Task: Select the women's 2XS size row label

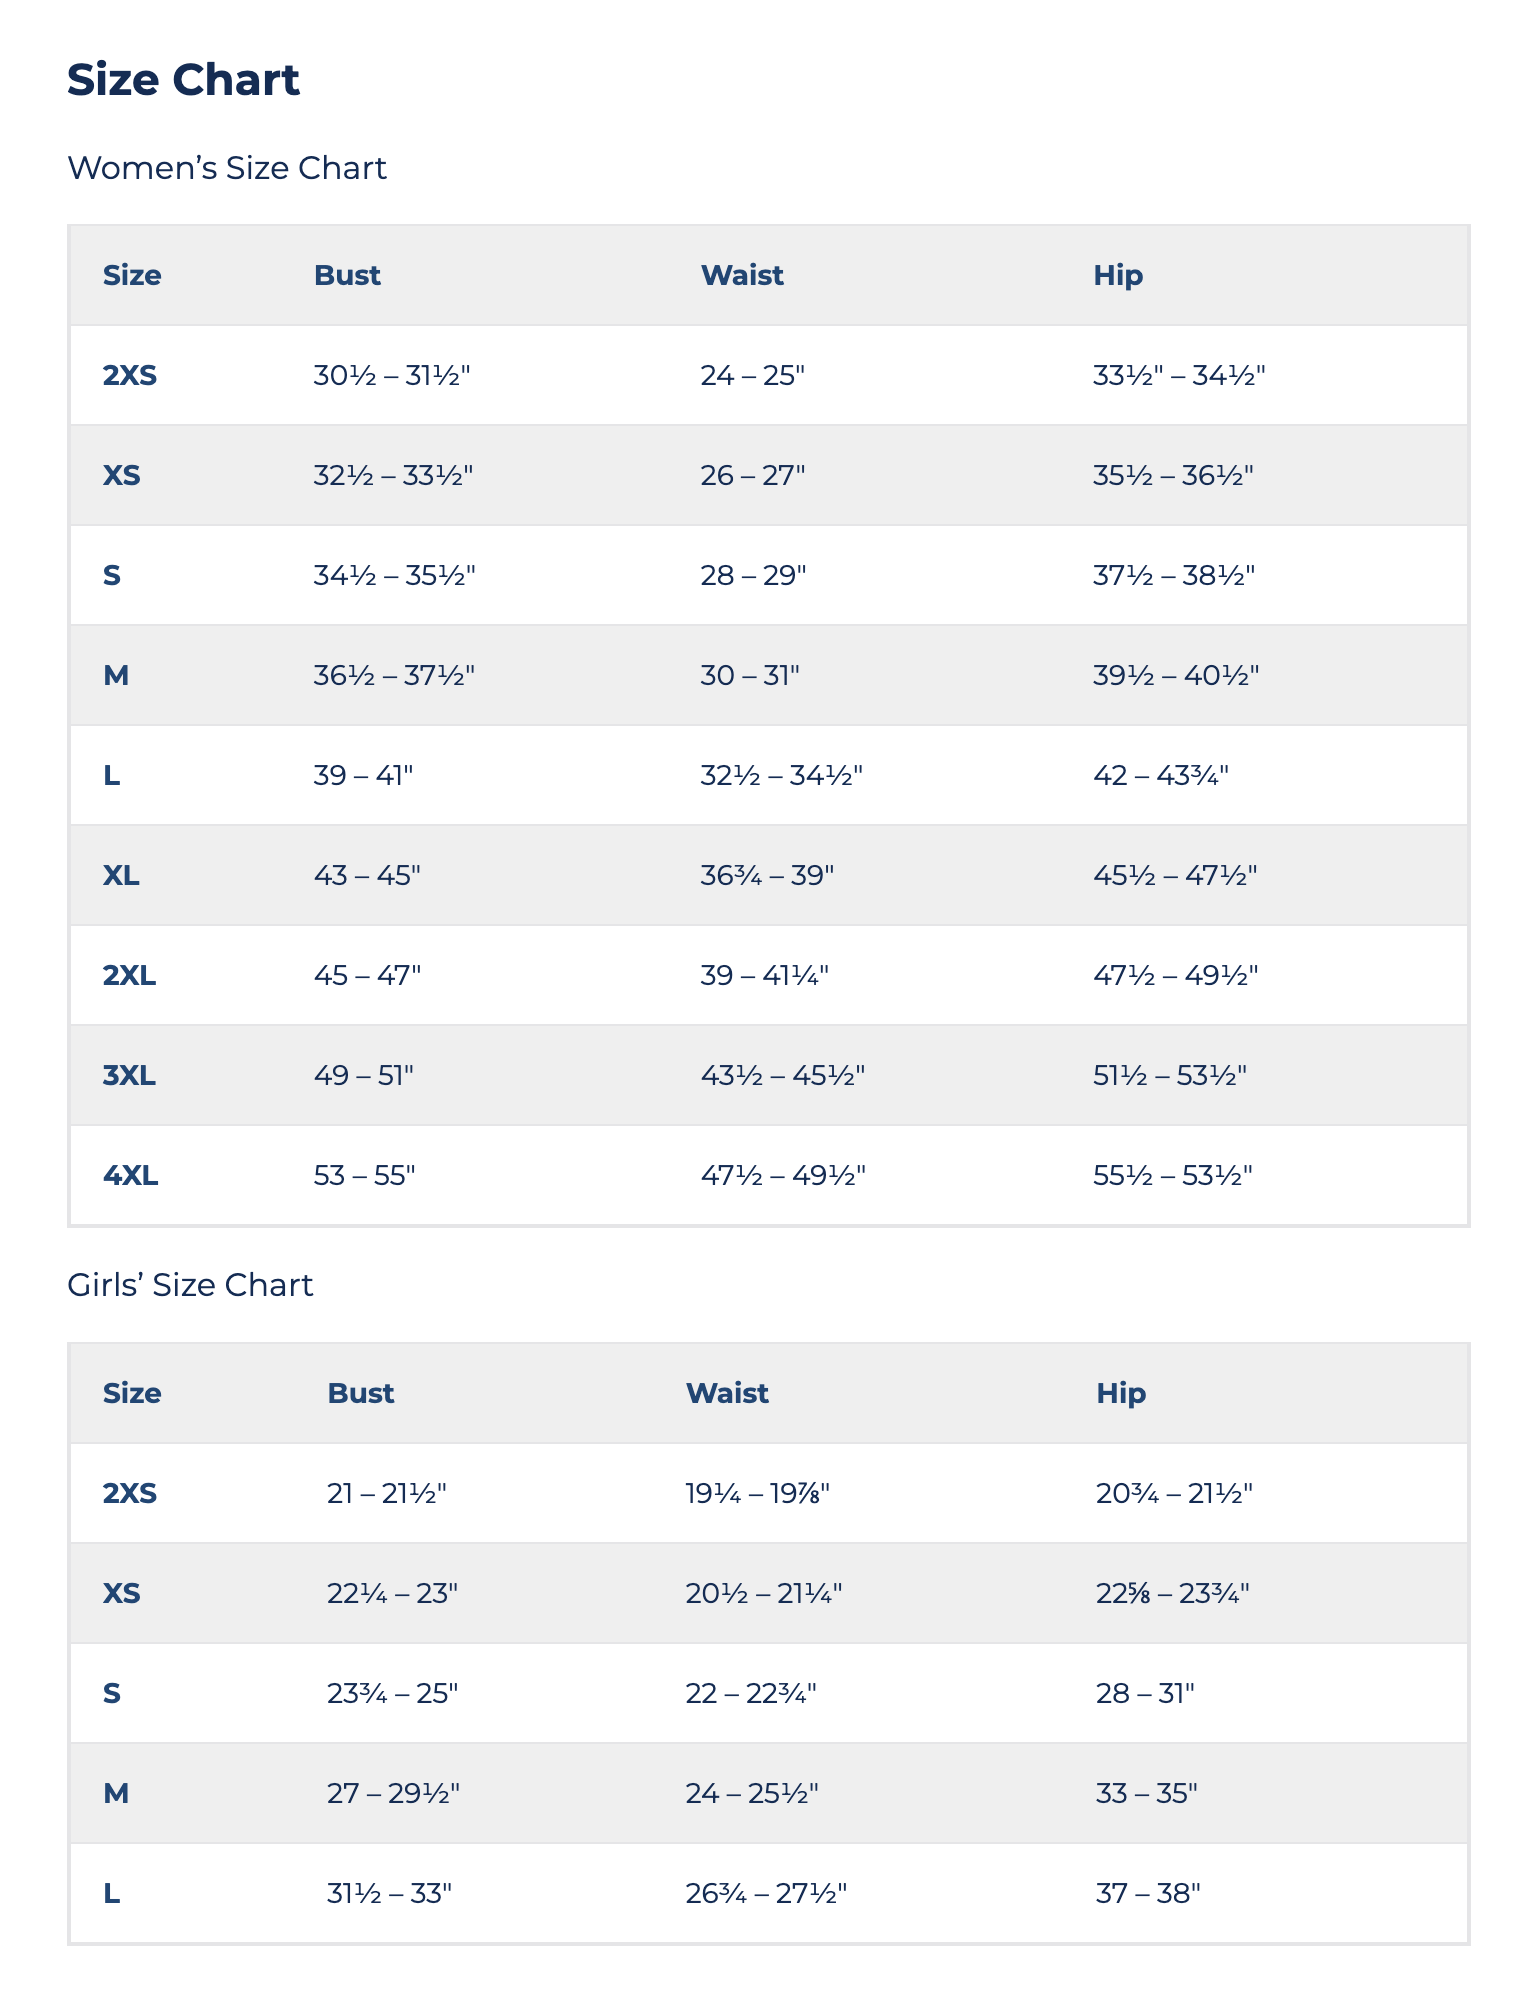Action: click(x=130, y=375)
